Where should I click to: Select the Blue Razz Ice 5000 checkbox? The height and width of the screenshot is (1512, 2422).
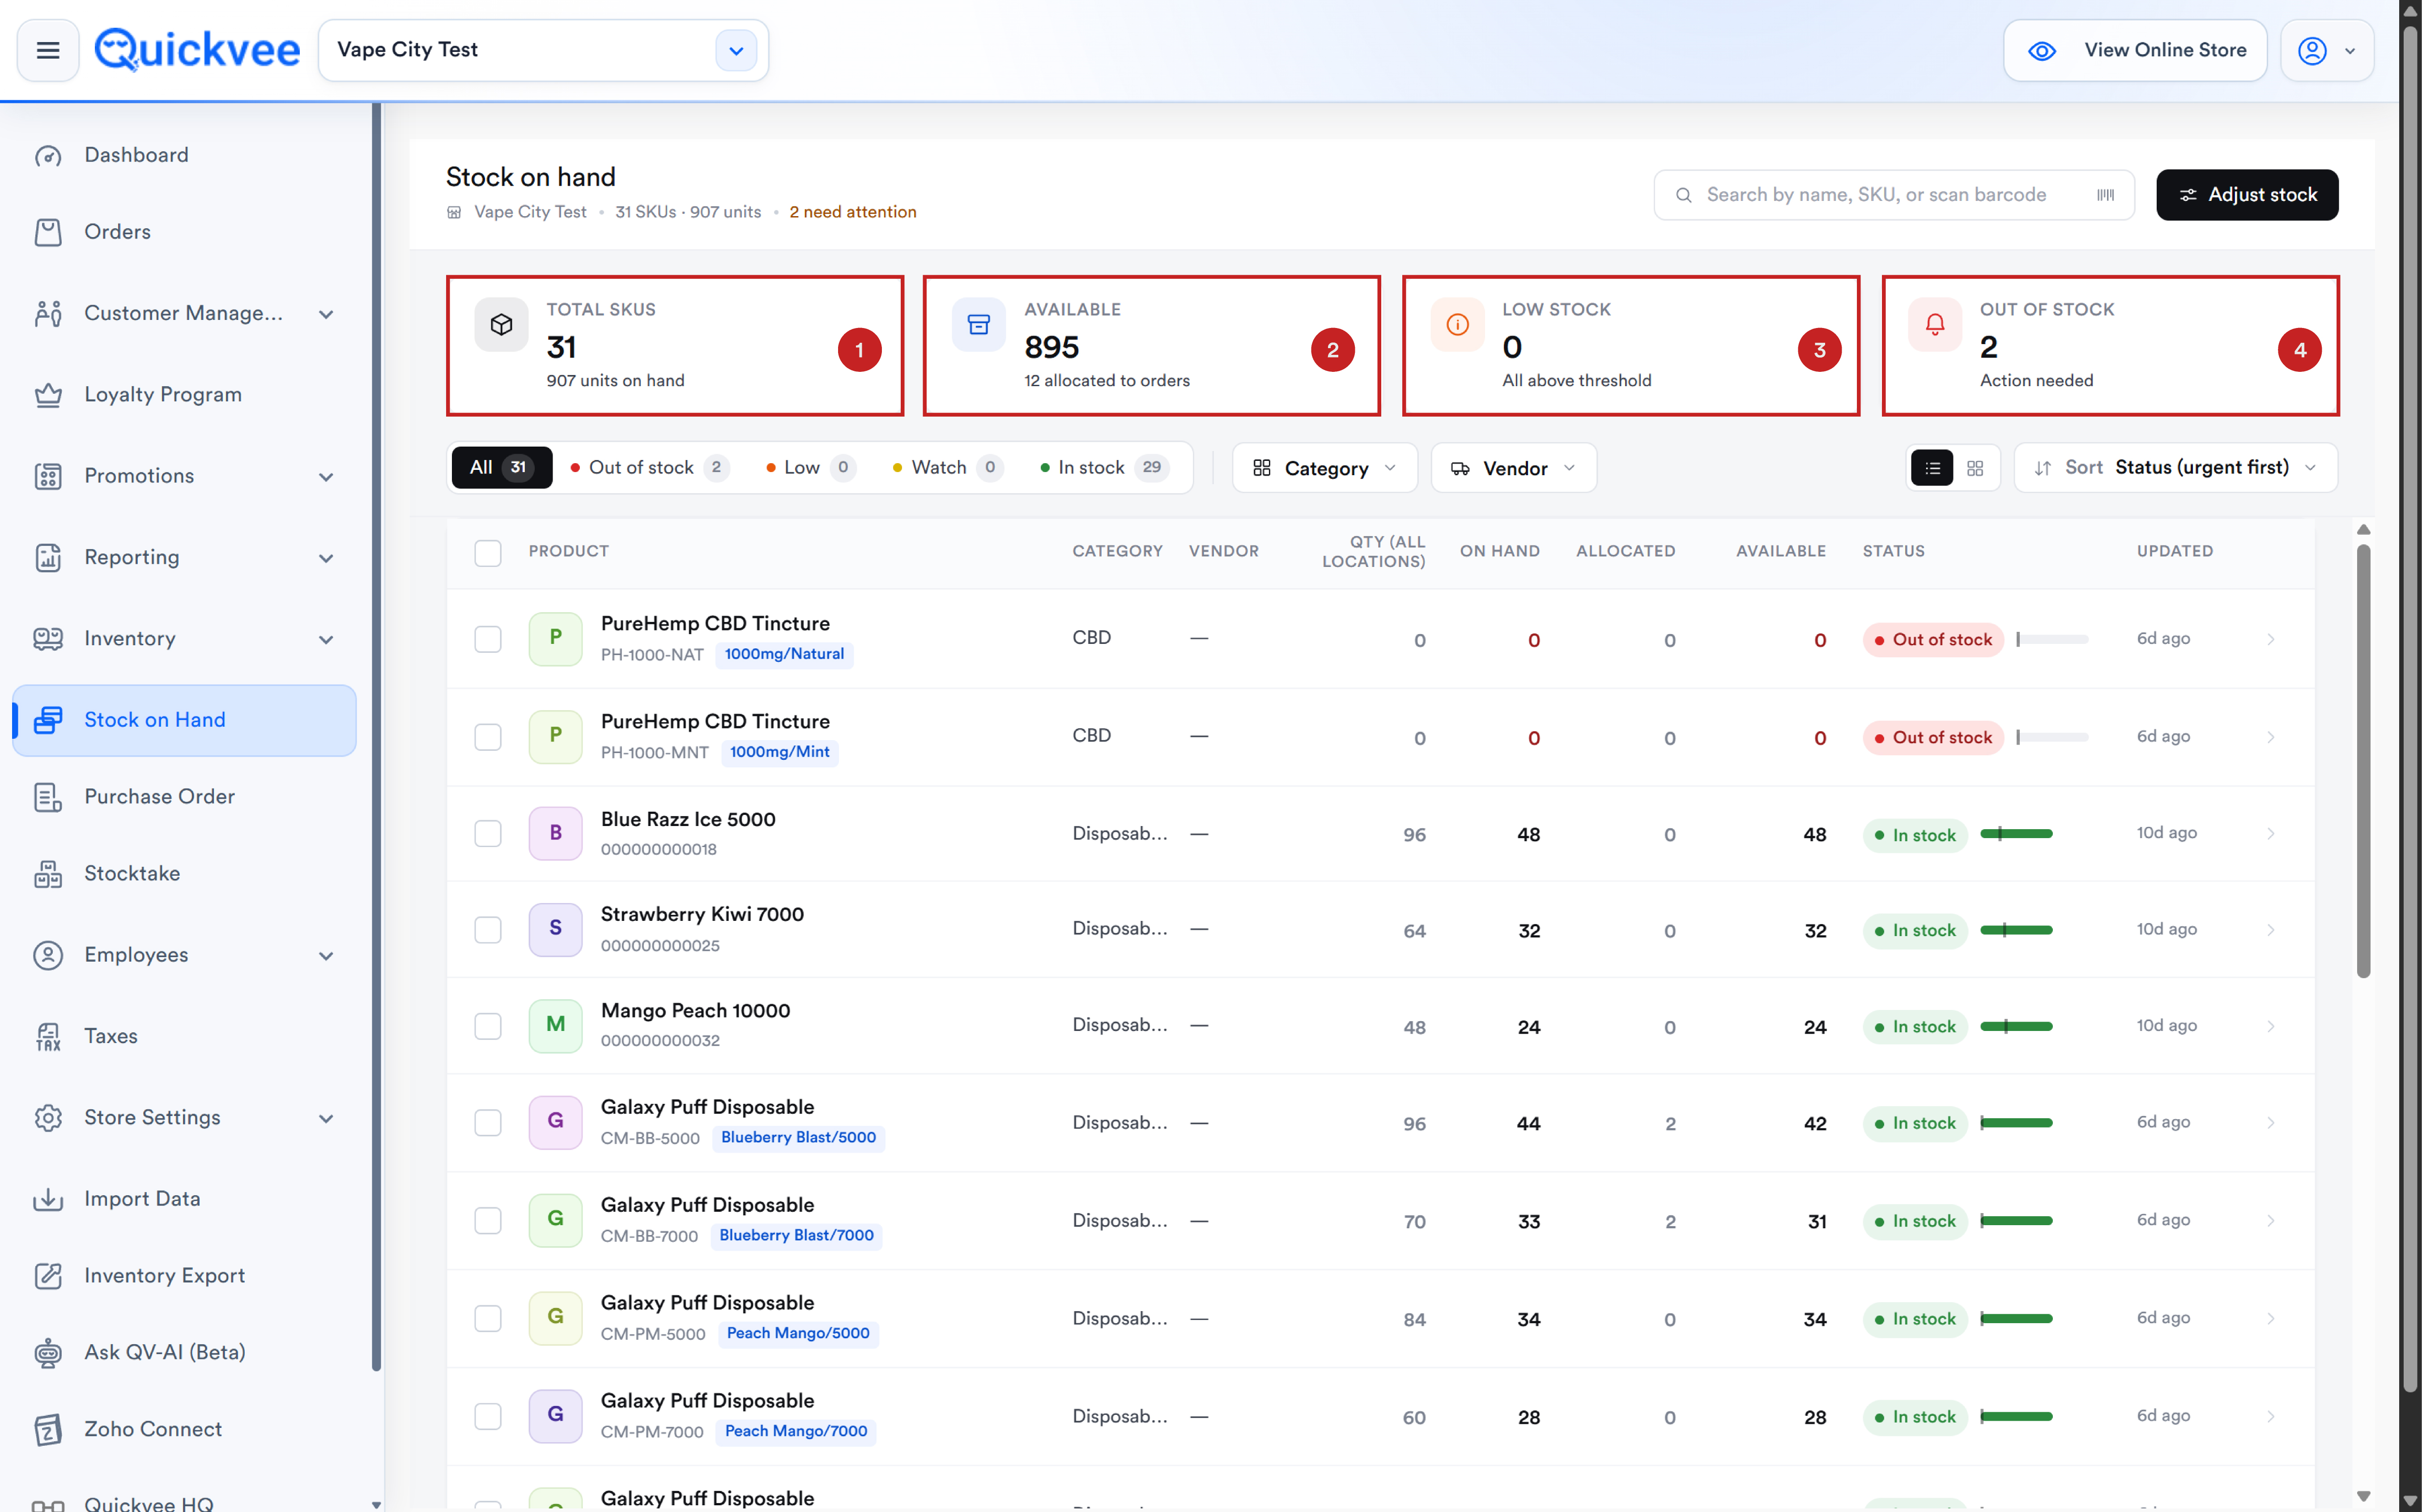tap(488, 834)
